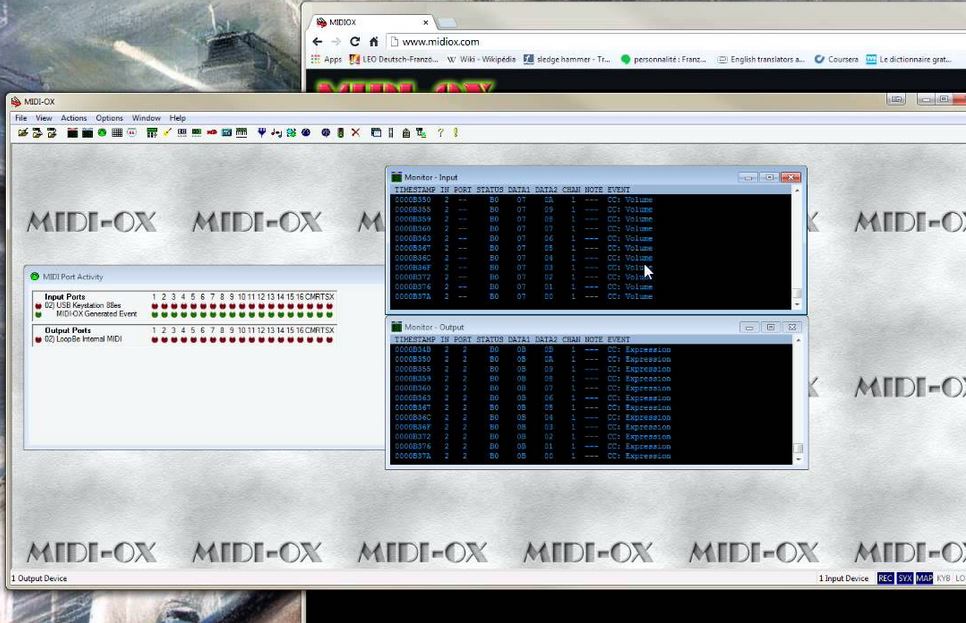
Task: Toggle the SYX status bar indicator
Action: (904, 578)
